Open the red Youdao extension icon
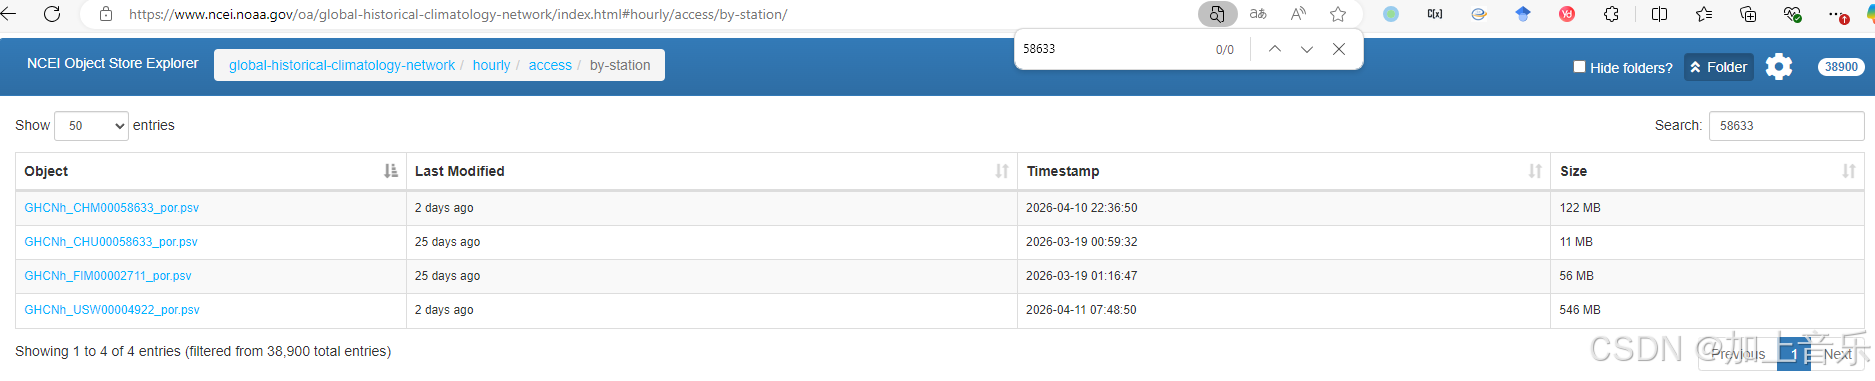1875x381 pixels. tap(1567, 14)
